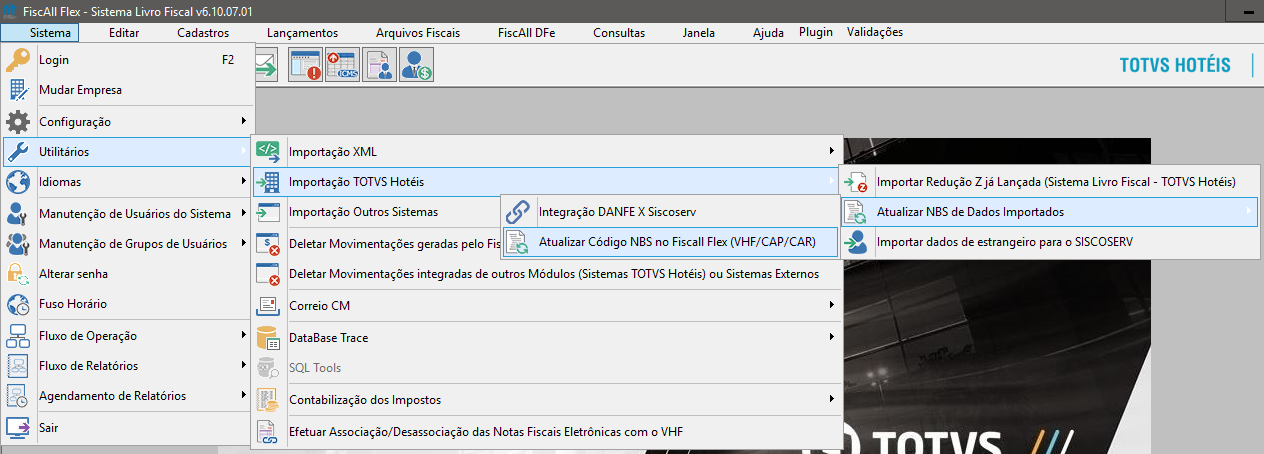Click the icon for Fluxo de Relatórios
The height and width of the screenshot is (454, 1264).
[18, 366]
